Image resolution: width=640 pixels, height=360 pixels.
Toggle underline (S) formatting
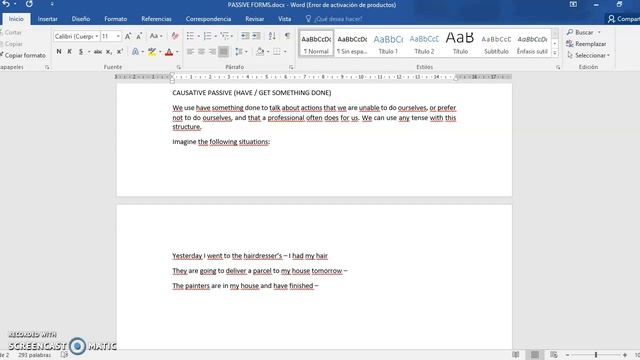tap(81, 52)
